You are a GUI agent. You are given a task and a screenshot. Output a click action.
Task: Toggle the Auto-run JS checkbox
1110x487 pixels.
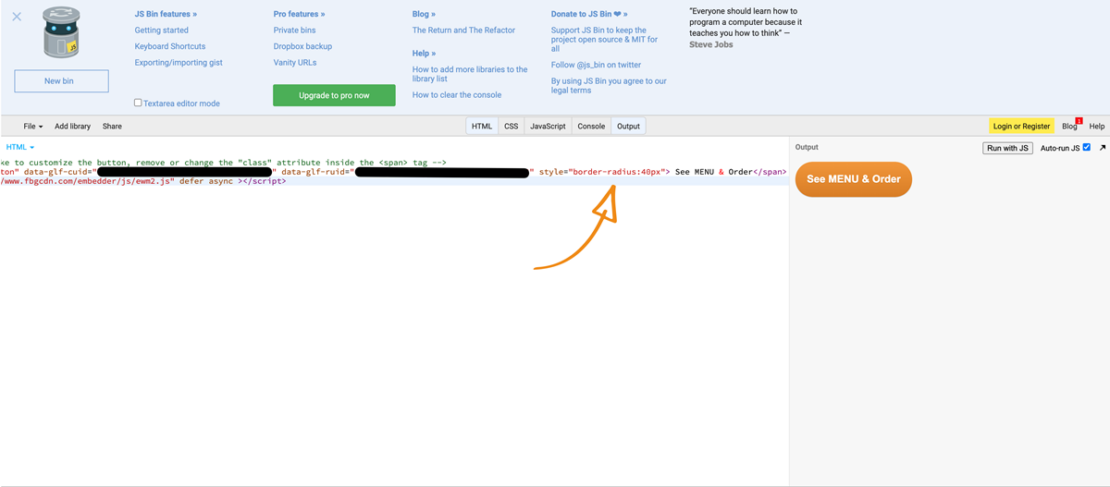click(x=1087, y=148)
